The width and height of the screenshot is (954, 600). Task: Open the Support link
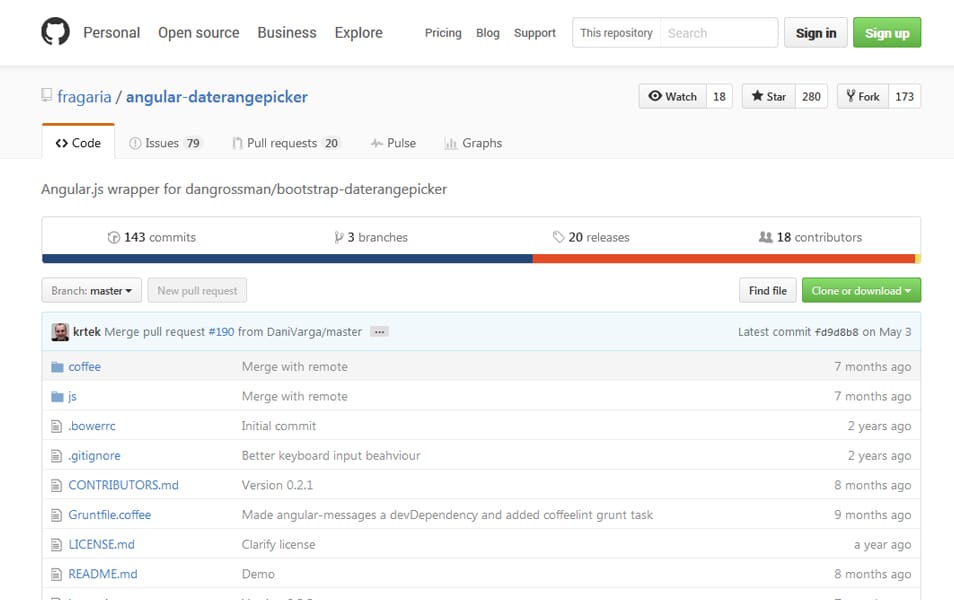[535, 33]
